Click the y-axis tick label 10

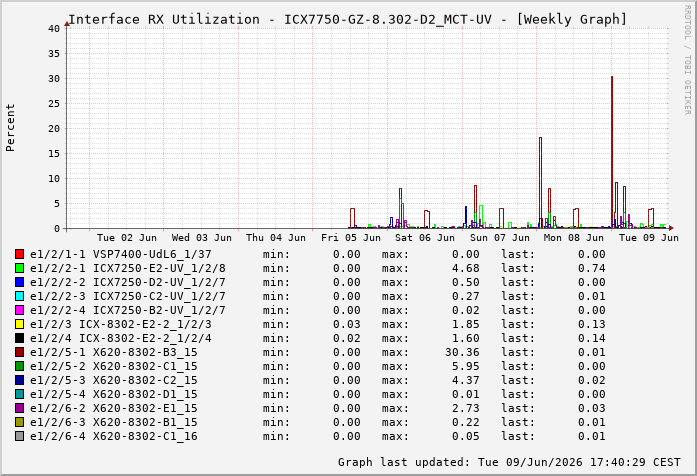pos(54,179)
